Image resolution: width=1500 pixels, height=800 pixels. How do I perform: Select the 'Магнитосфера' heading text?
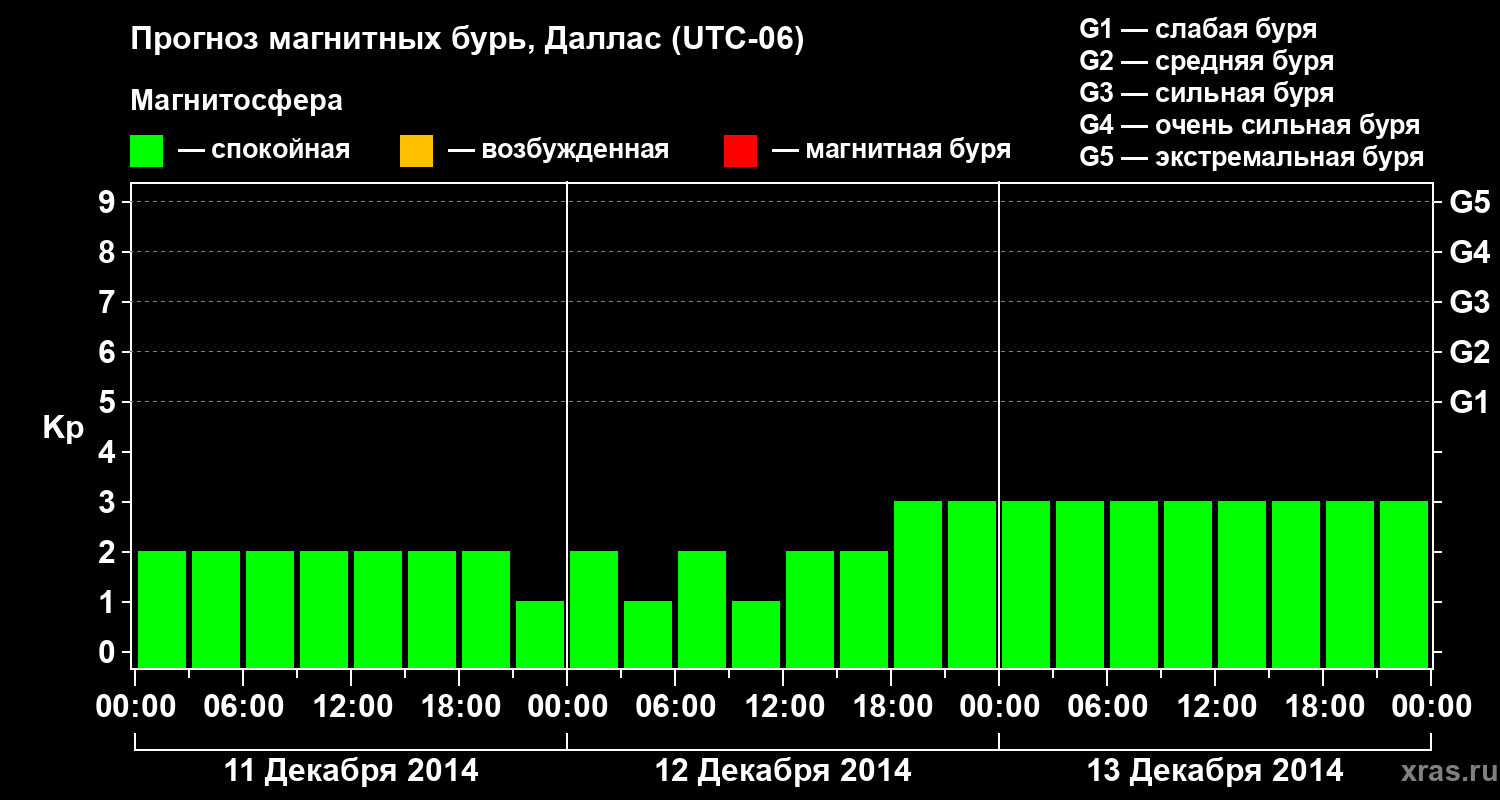click(237, 101)
